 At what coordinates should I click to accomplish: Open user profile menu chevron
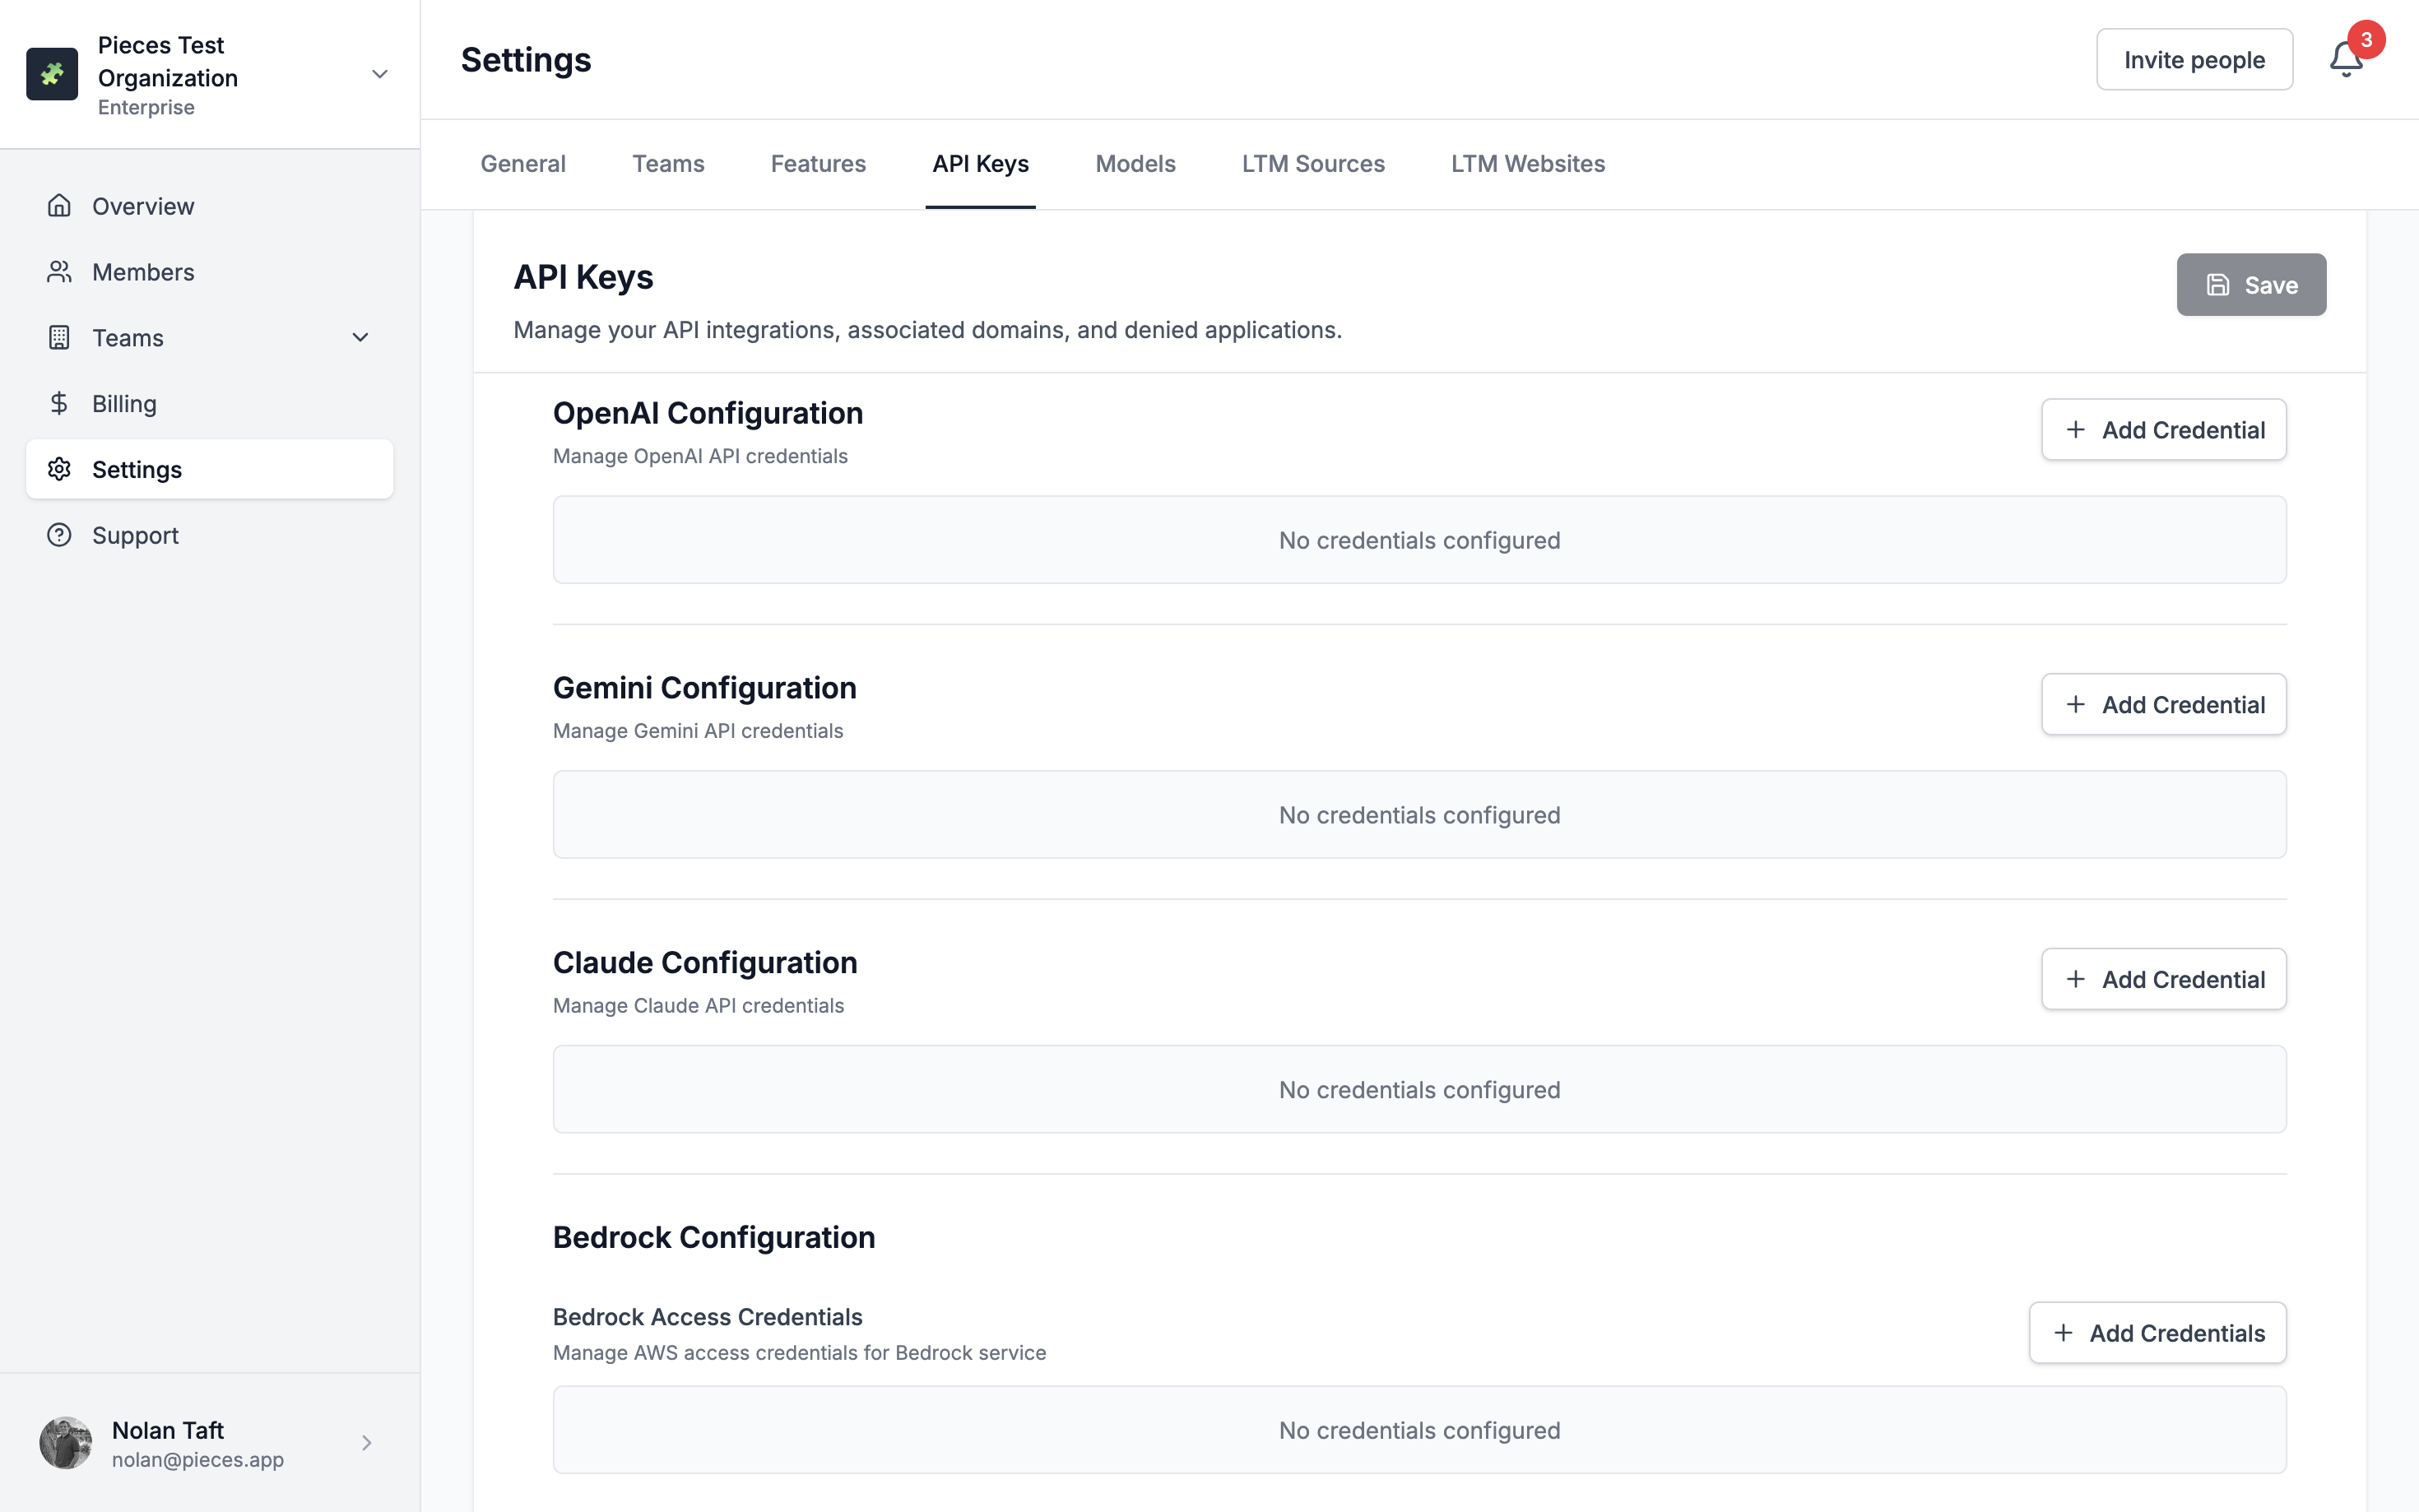[367, 1442]
